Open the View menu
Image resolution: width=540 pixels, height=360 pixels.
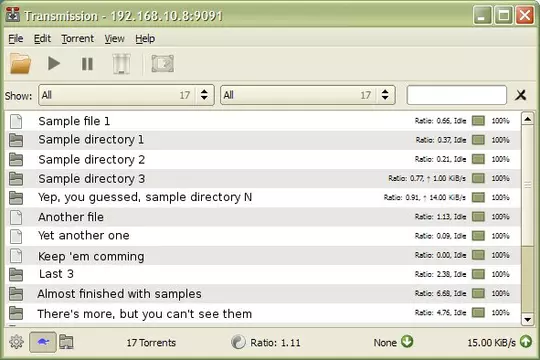click(x=114, y=39)
